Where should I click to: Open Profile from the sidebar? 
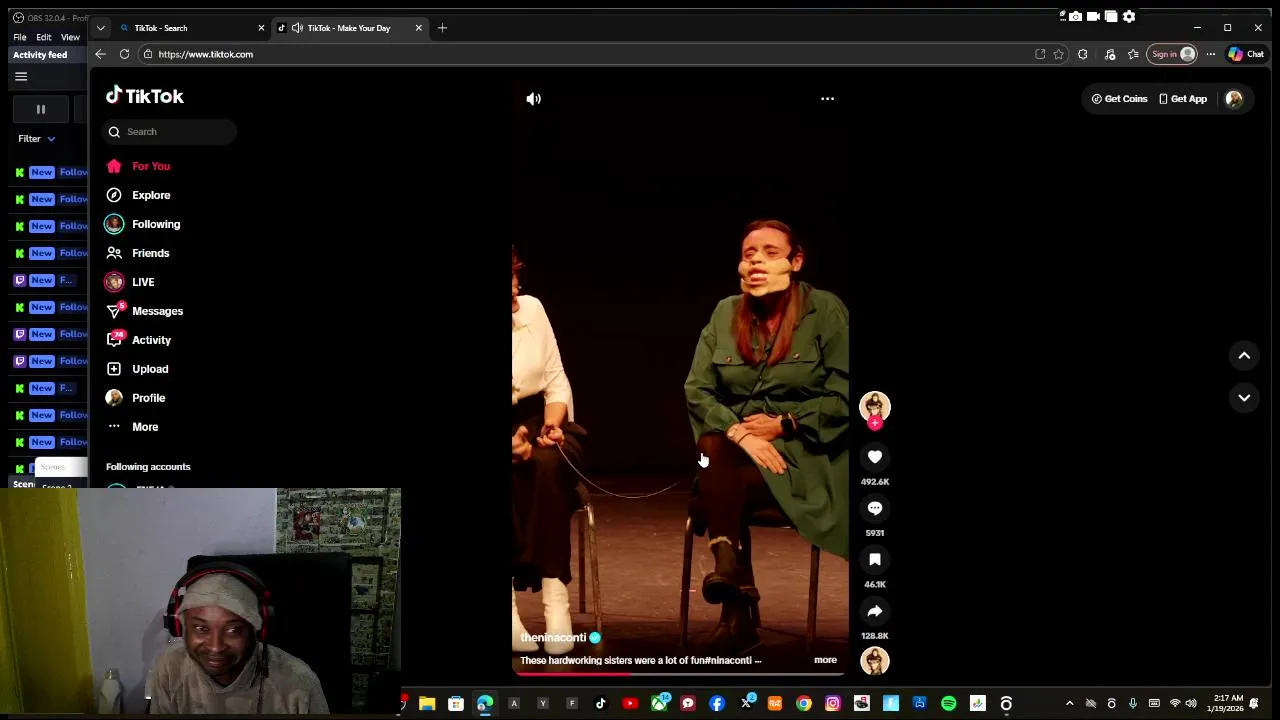(x=136, y=398)
